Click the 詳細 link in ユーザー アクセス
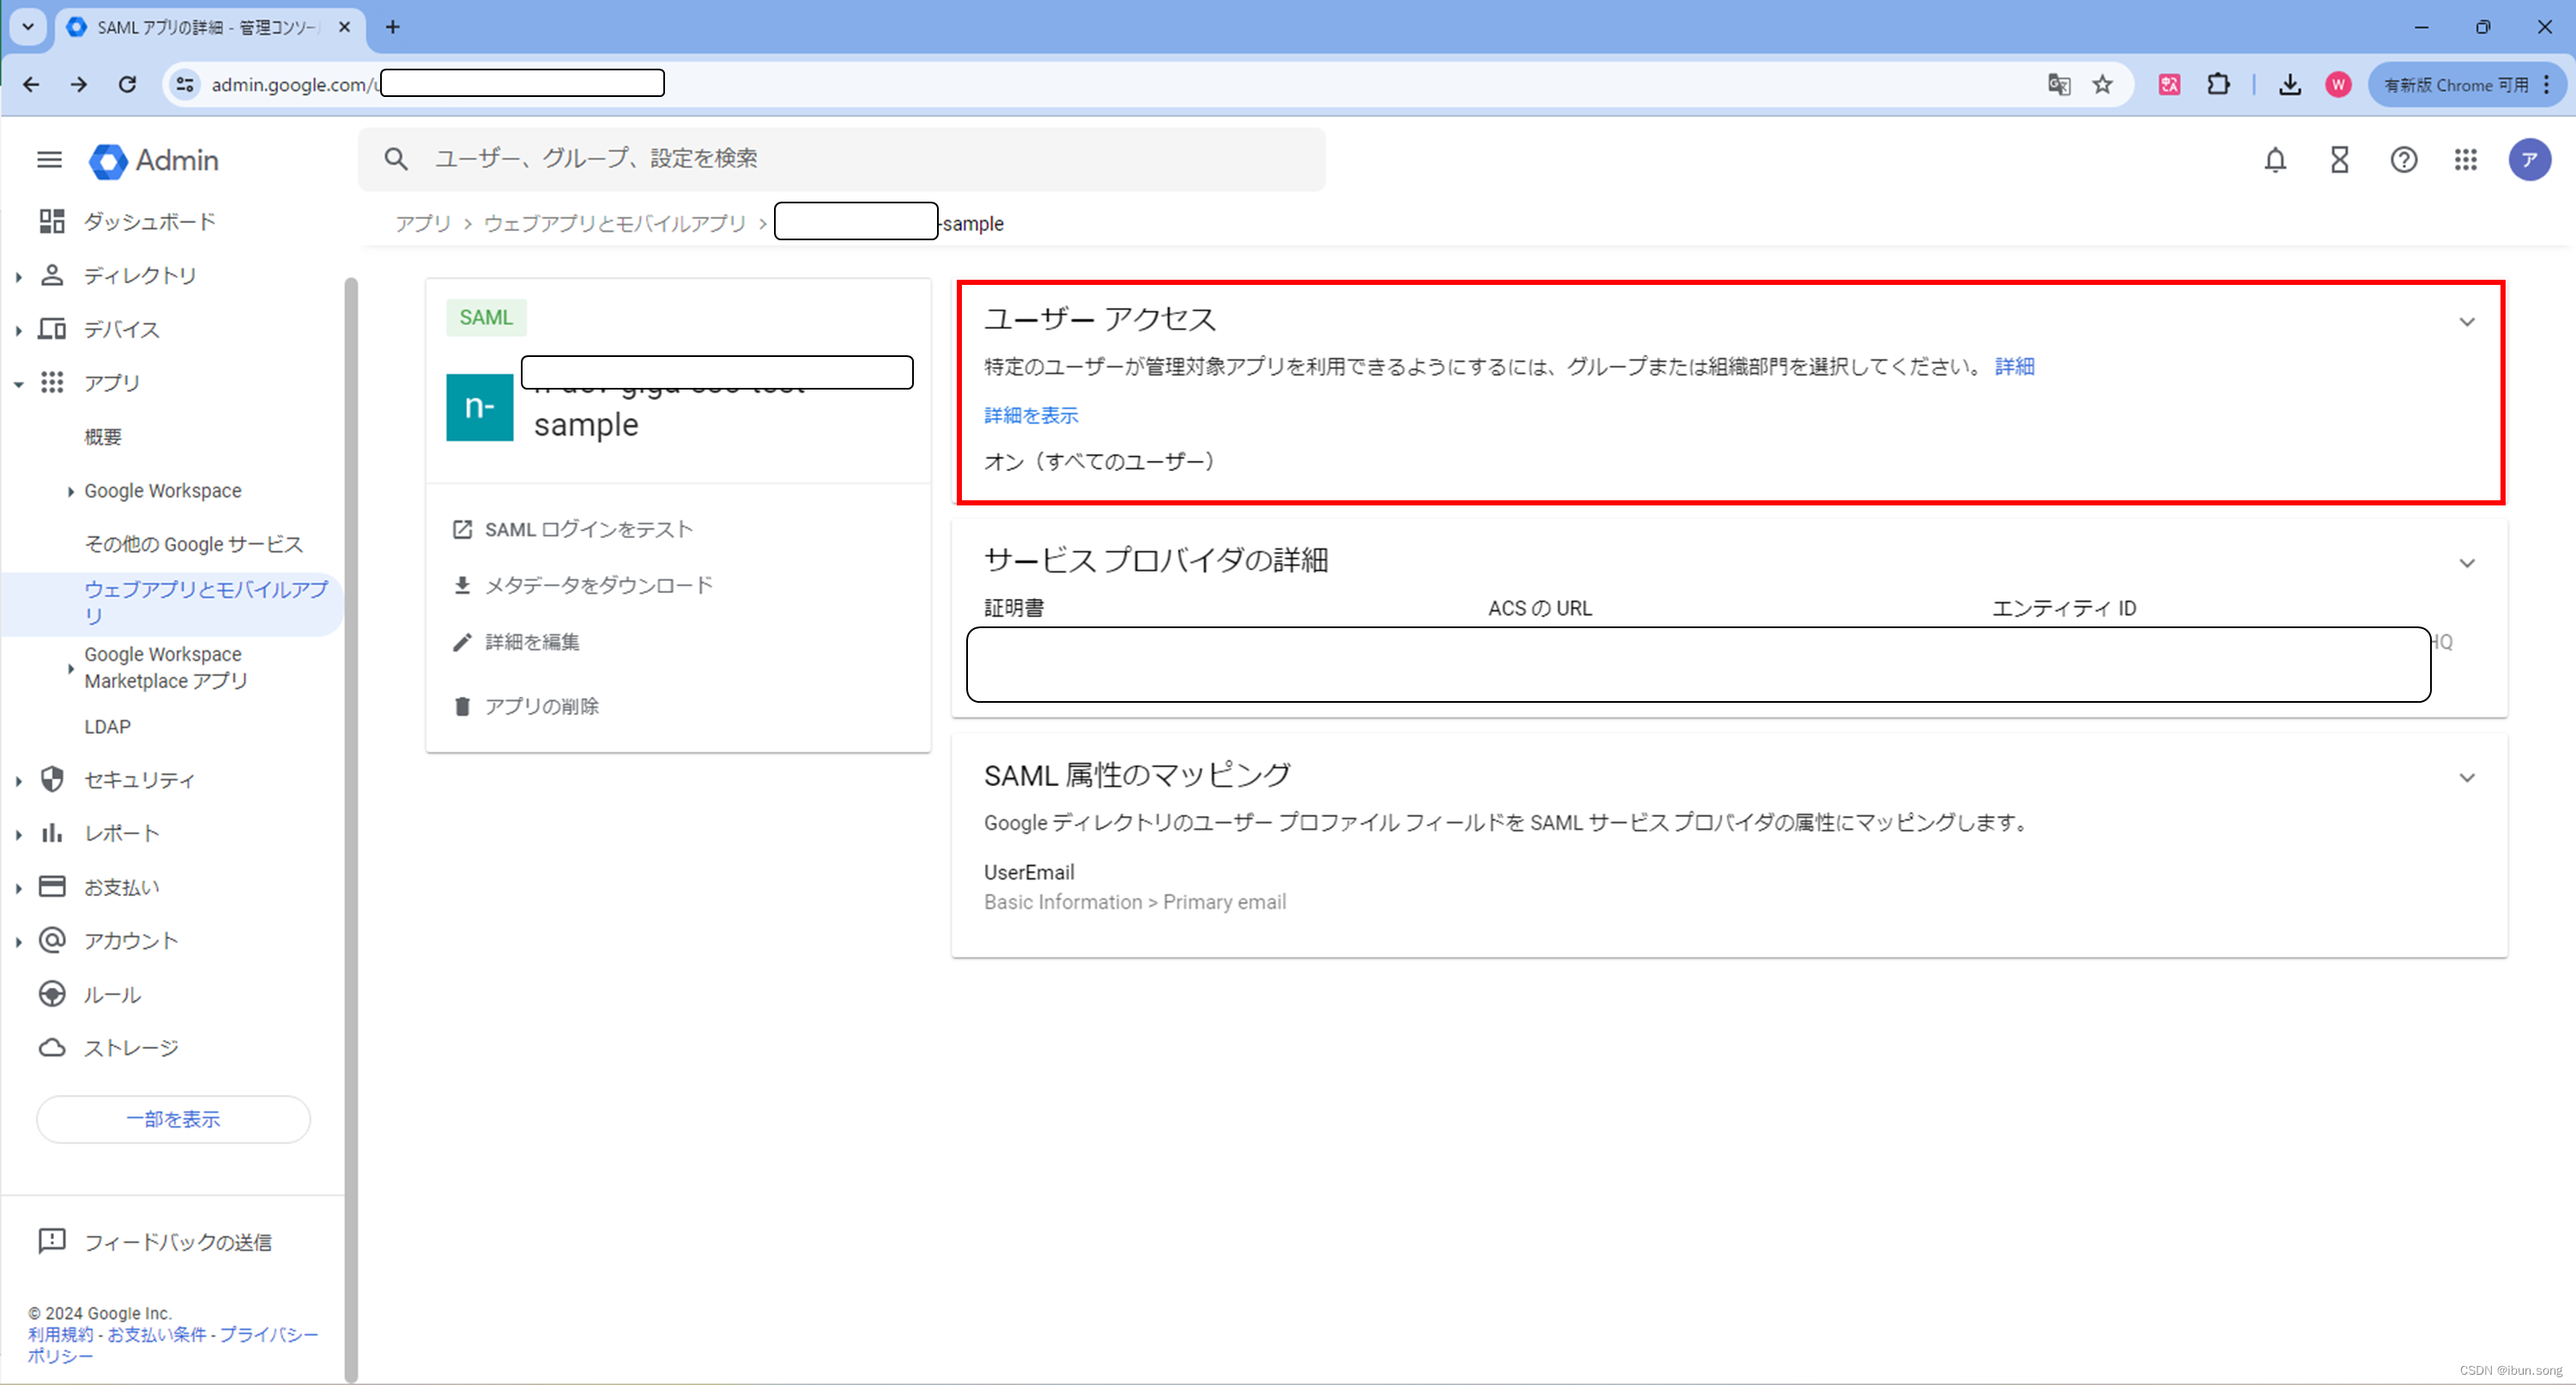Image resolution: width=2576 pixels, height=1385 pixels. pos(2015,367)
